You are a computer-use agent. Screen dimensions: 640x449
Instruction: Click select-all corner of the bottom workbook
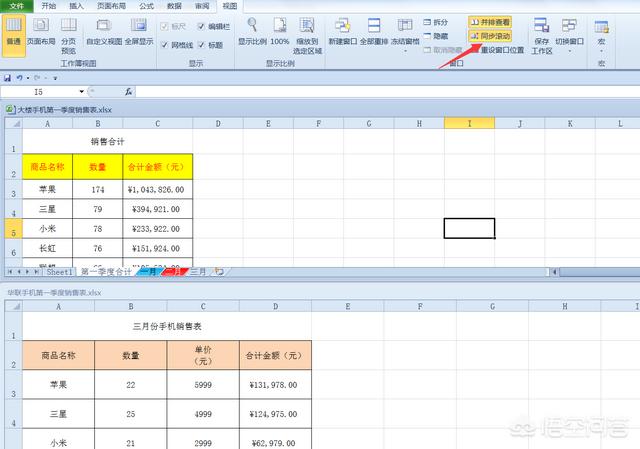click(13, 306)
